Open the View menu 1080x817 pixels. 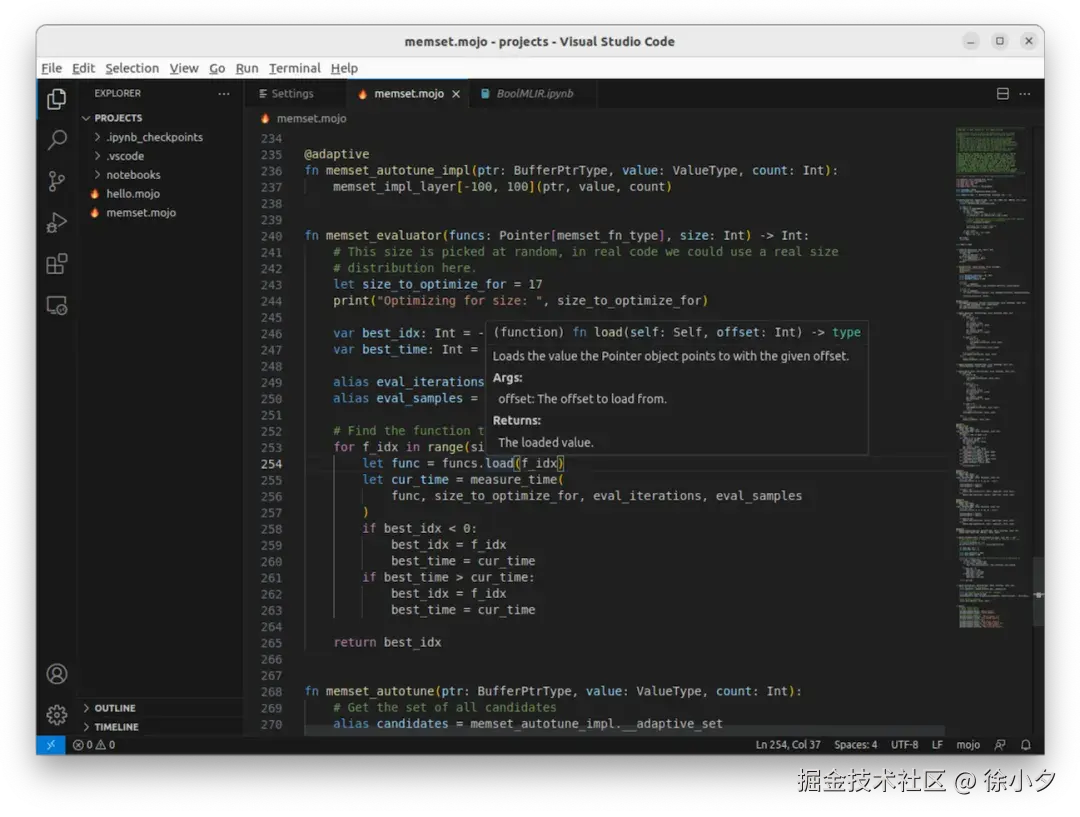pos(184,68)
